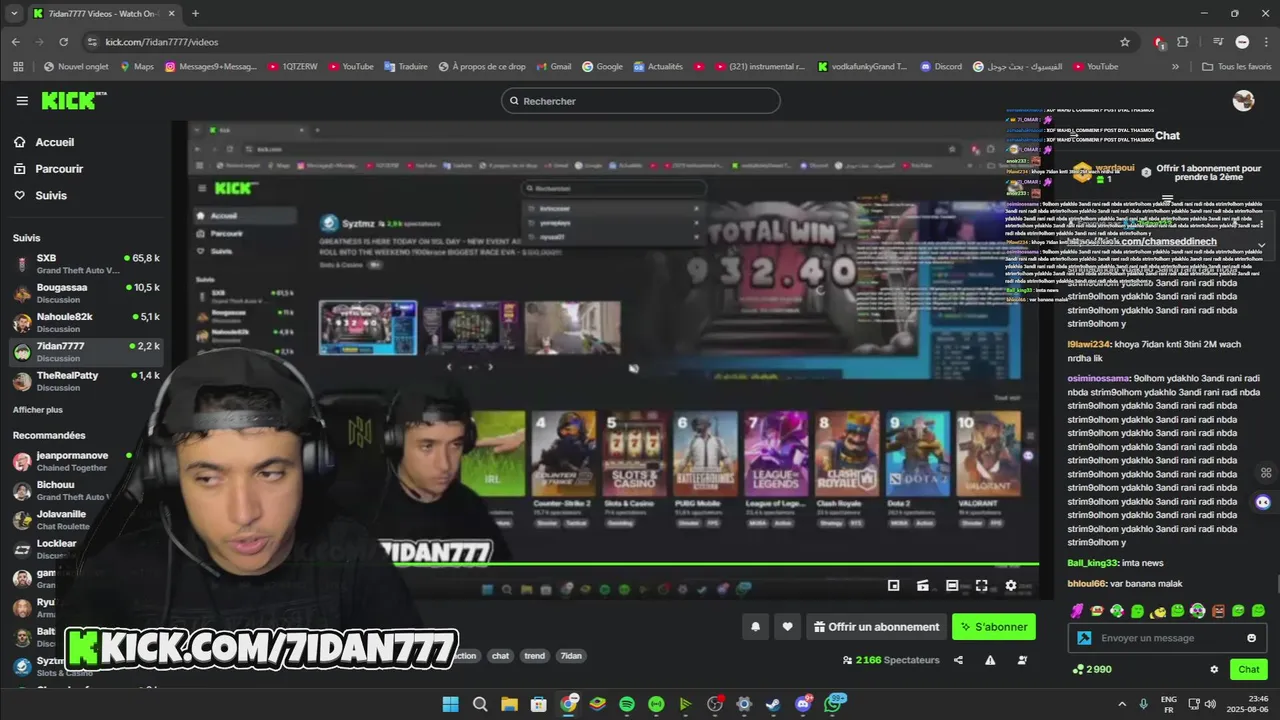Click the volume icon in system tray
The image size is (1280, 720).
(x=1210, y=704)
